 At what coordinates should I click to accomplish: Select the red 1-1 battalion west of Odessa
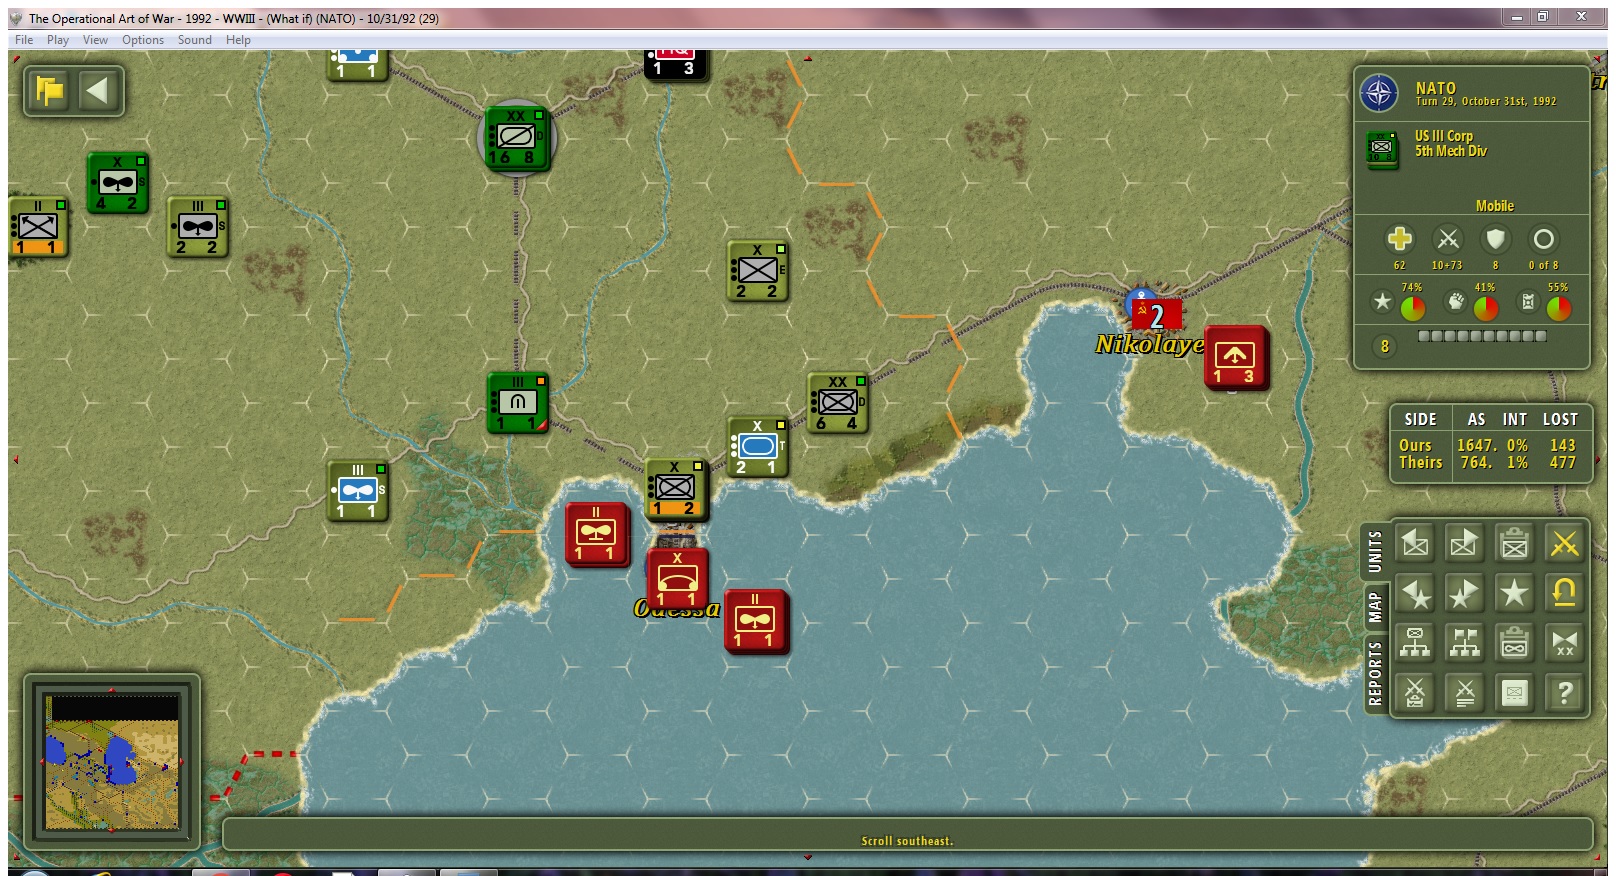[597, 535]
